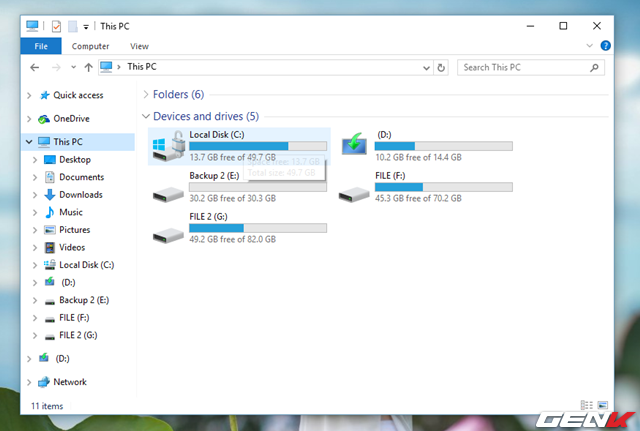This screenshot has height=431, width=640.
Task: Click the search magnifier icon
Action: (x=594, y=68)
